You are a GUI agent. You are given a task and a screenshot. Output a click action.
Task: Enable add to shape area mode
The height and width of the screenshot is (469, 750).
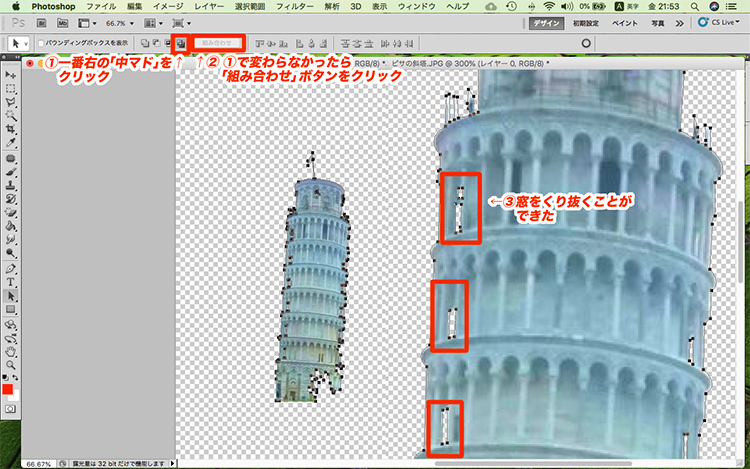pyautogui.click(x=145, y=44)
